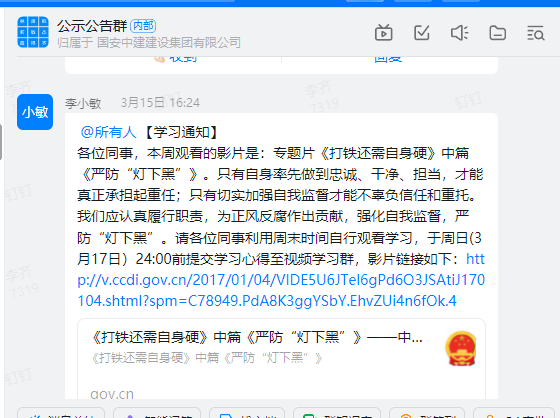Click the gov.cn source label in preview
The width and height of the screenshot is (560, 418).
click(x=112, y=394)
